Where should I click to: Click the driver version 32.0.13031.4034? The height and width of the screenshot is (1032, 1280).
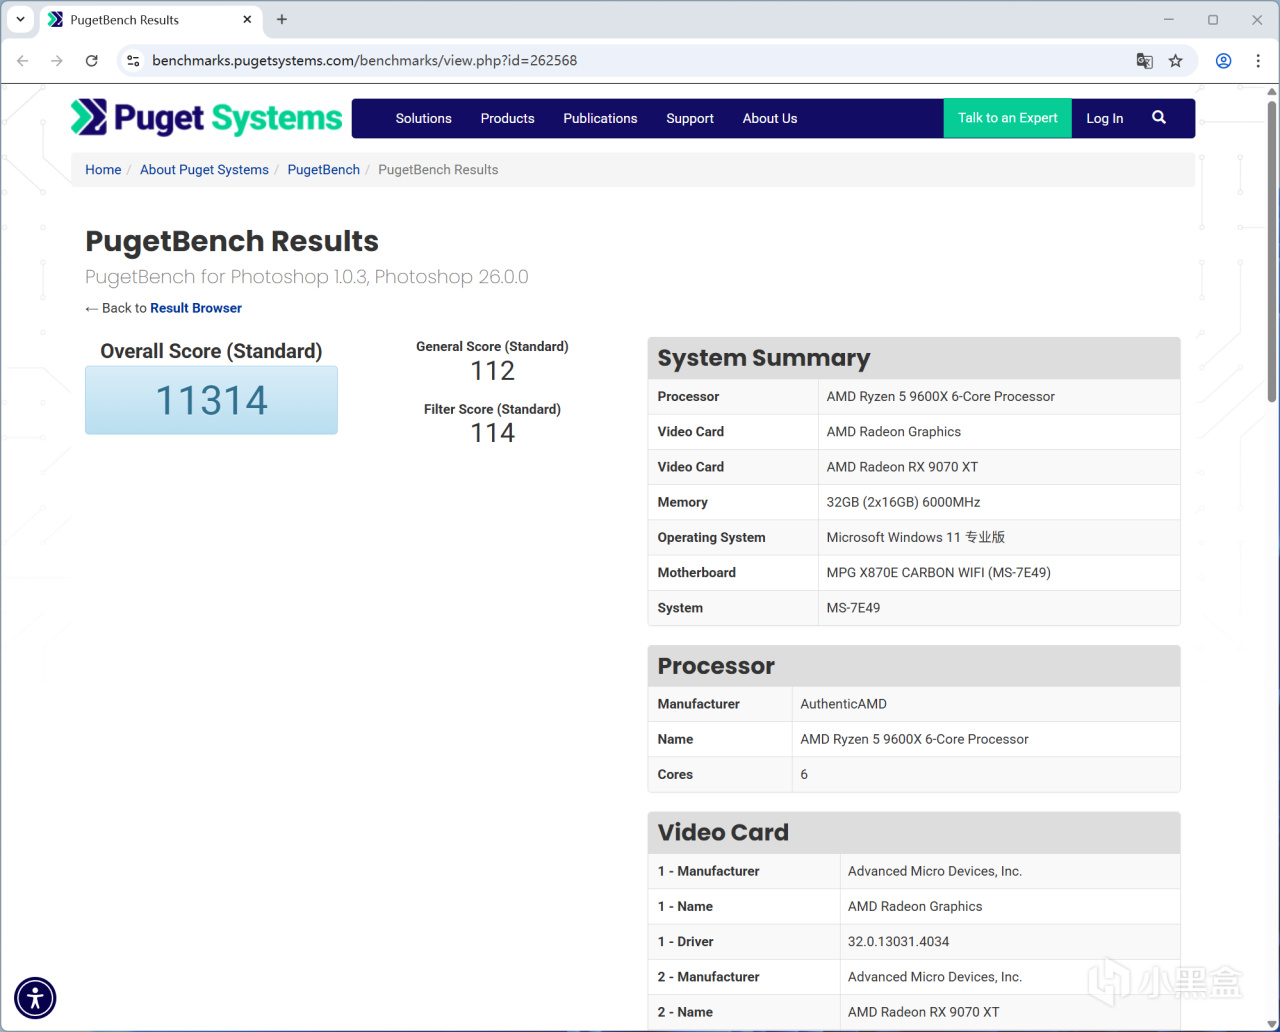[898, 942]
